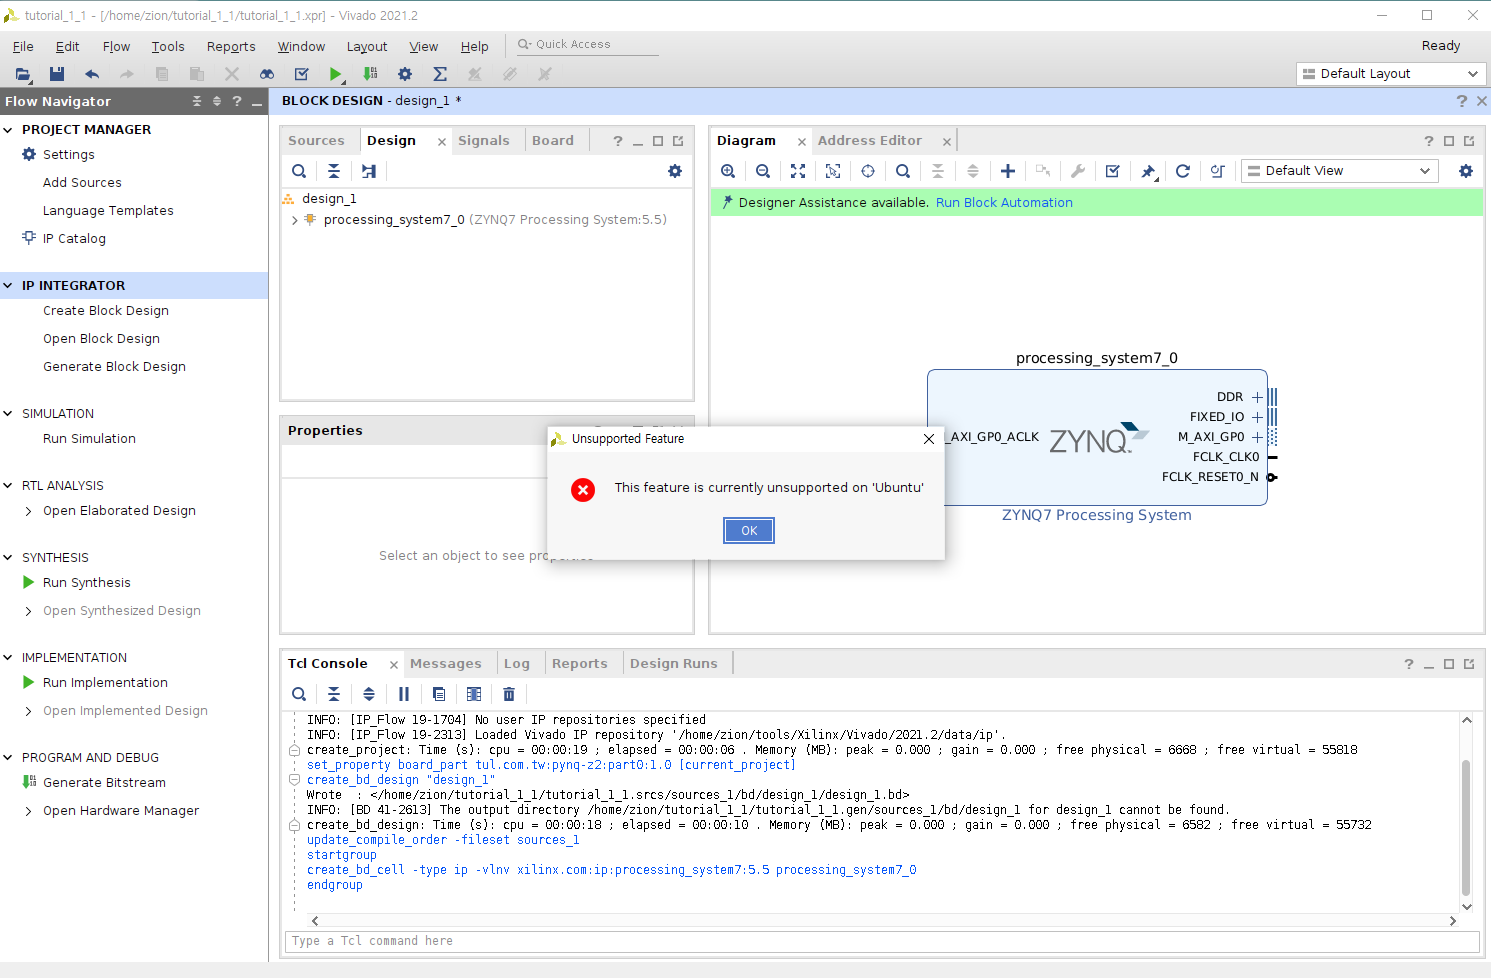Screen dimensions: 1491x978
Task: Click the Zoom Fit icon in Diagram toolbar
Action: [798, 171]
